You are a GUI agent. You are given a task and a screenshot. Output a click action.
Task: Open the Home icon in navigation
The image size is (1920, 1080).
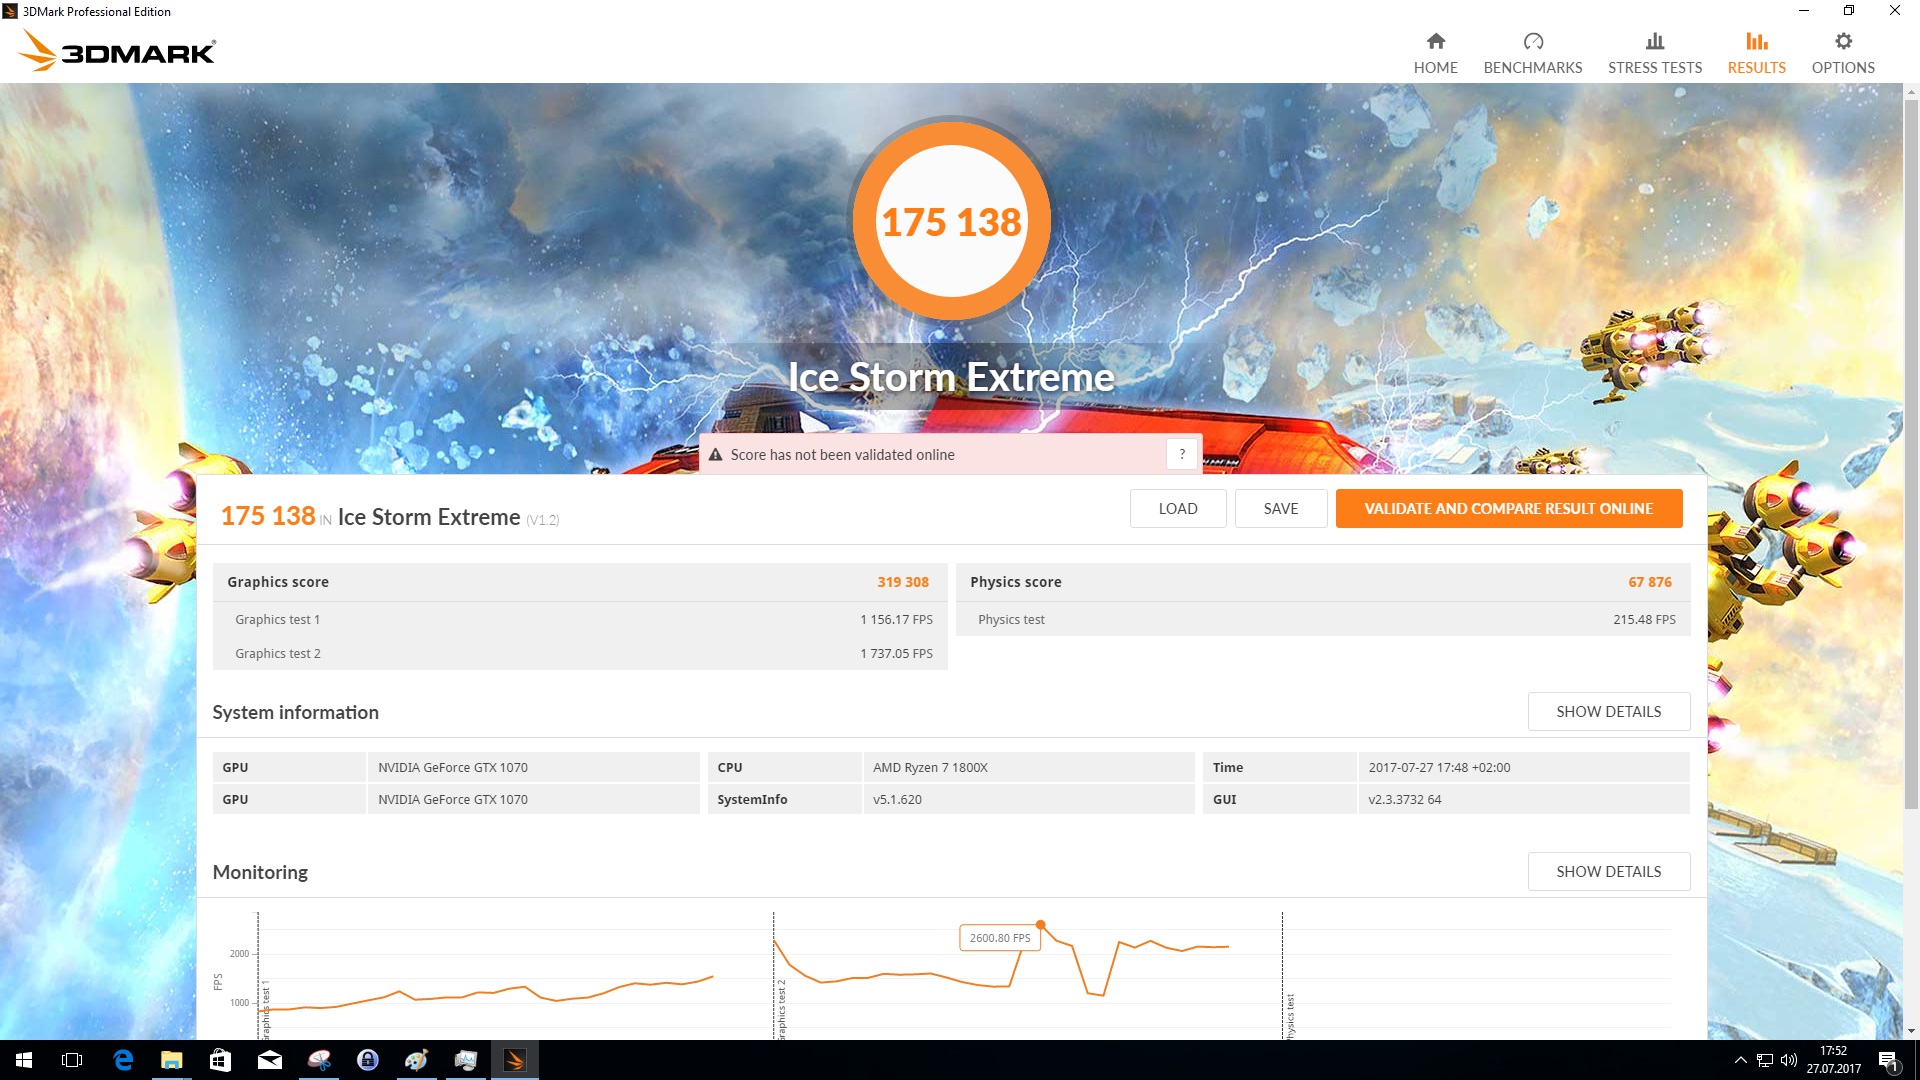click(x=1435, y=41)
